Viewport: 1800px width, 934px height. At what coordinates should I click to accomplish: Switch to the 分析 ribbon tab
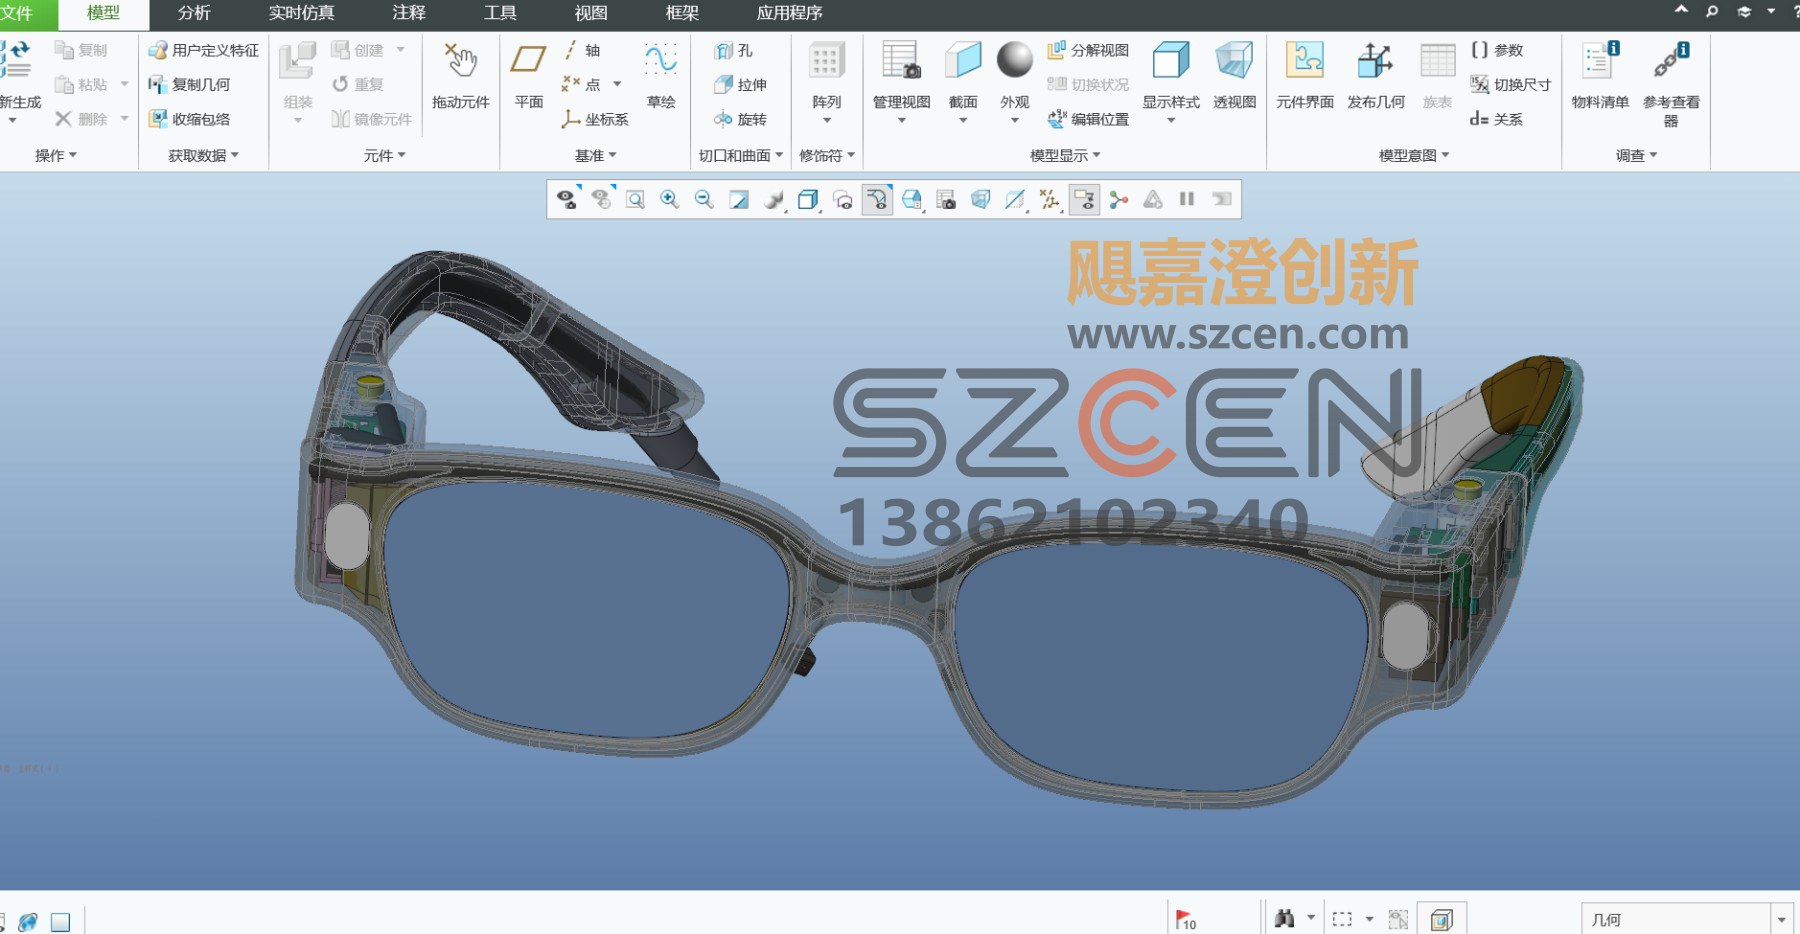pos(194,13)
